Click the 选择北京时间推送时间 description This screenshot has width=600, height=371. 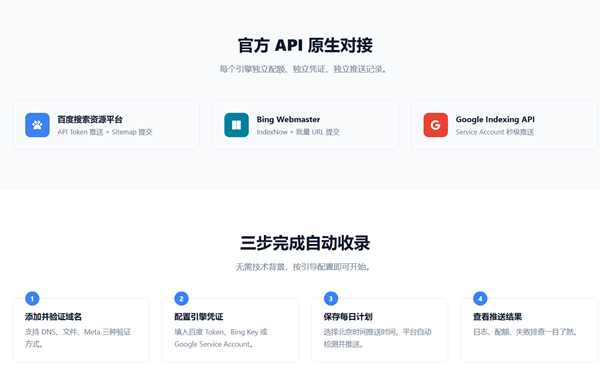tap(378, 338)
